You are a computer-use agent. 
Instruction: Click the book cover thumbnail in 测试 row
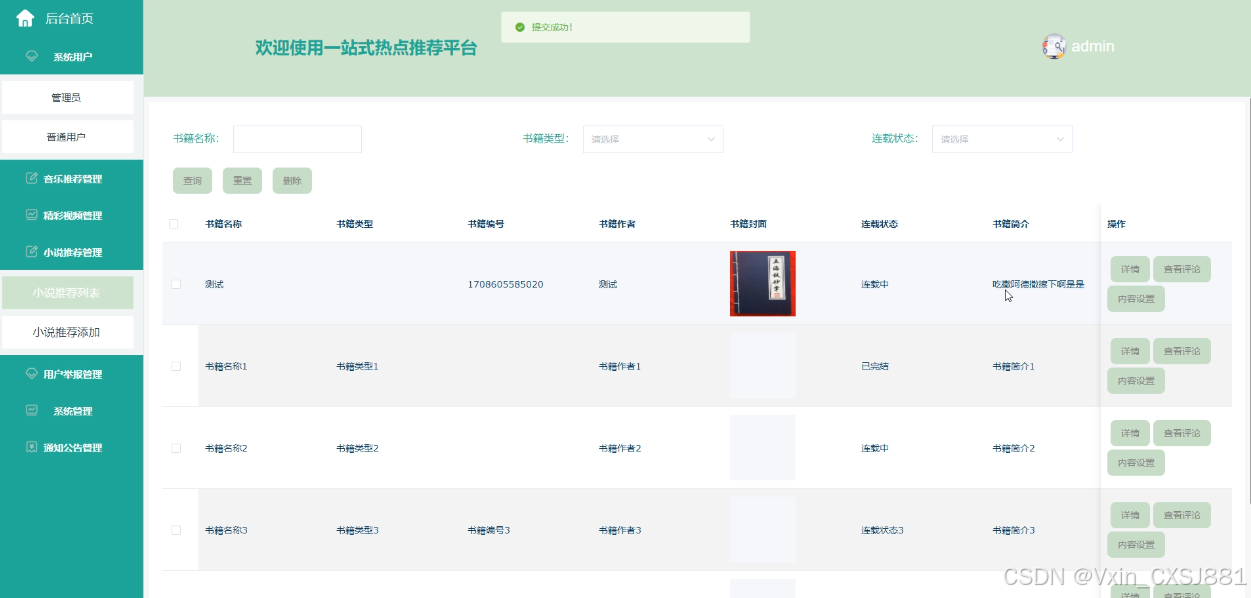[763, 284]
